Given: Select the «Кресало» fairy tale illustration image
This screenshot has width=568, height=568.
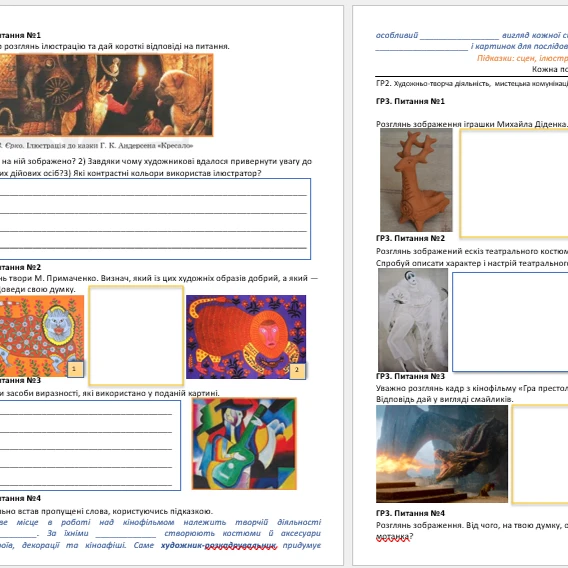Looking at the screenshot, I should click(x=106, y=95).
